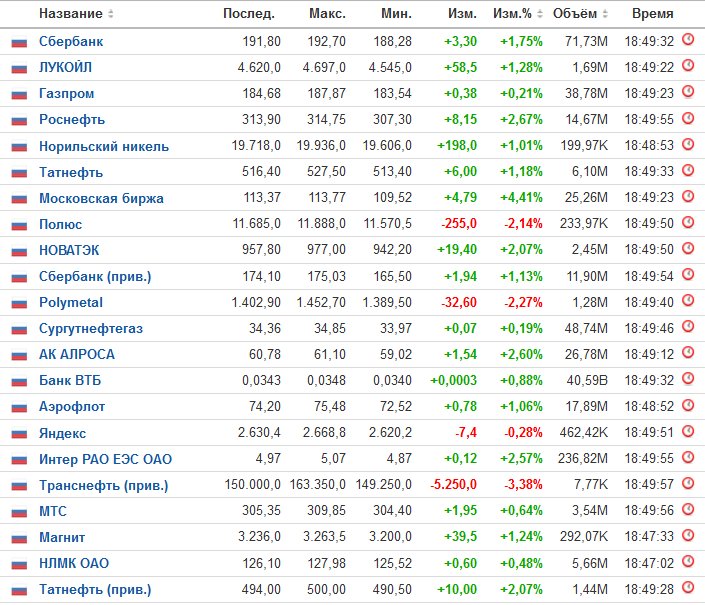Click the clock icon in the Polymetal row
The height and width of the screenshot is (605, 705).
coord(688,300)
